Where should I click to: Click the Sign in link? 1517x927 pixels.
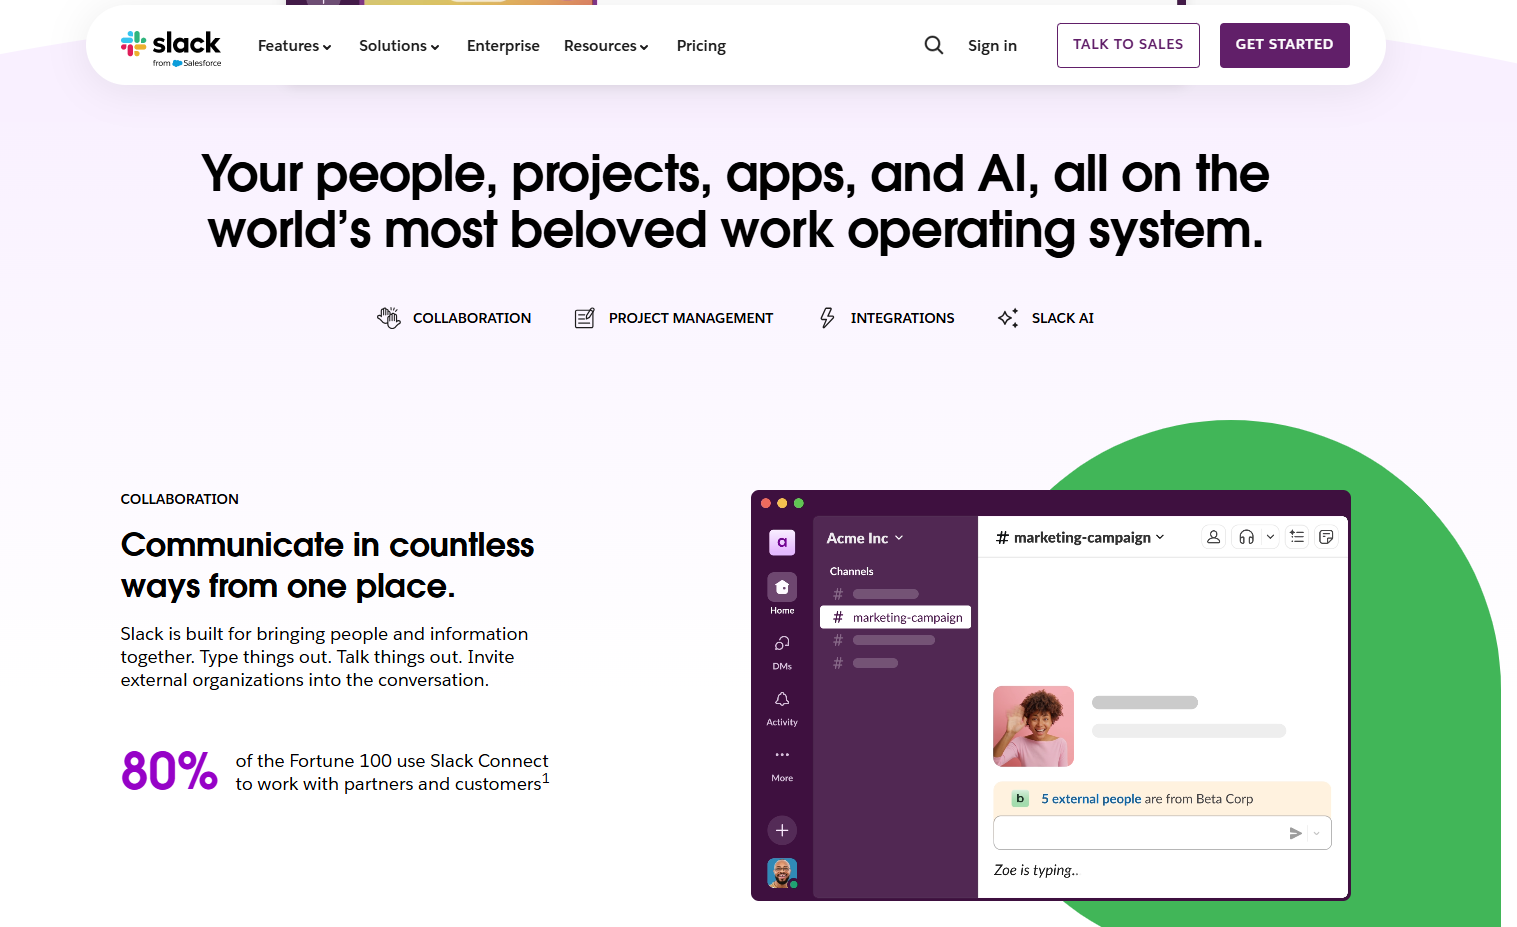[992, 46]
